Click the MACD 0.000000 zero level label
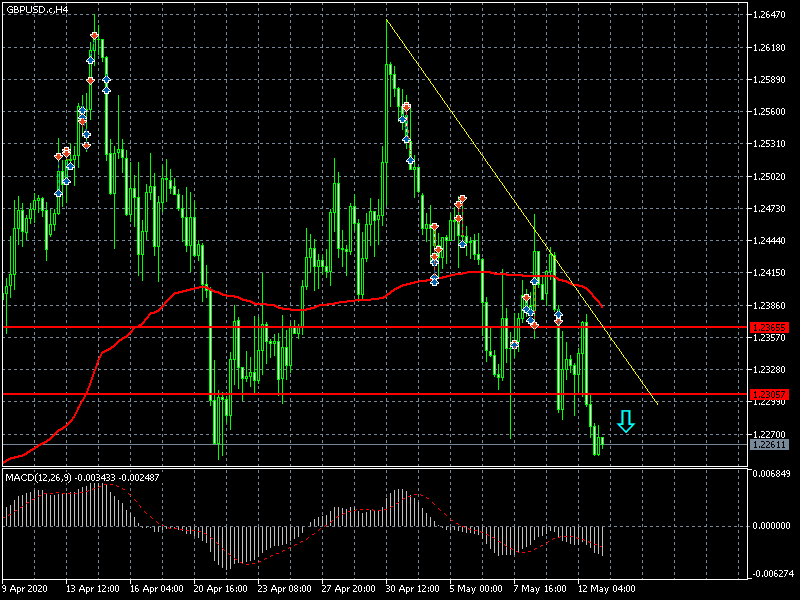Viewport: 800px width, 600px height. pyautogui.click(x=772, y=526)
